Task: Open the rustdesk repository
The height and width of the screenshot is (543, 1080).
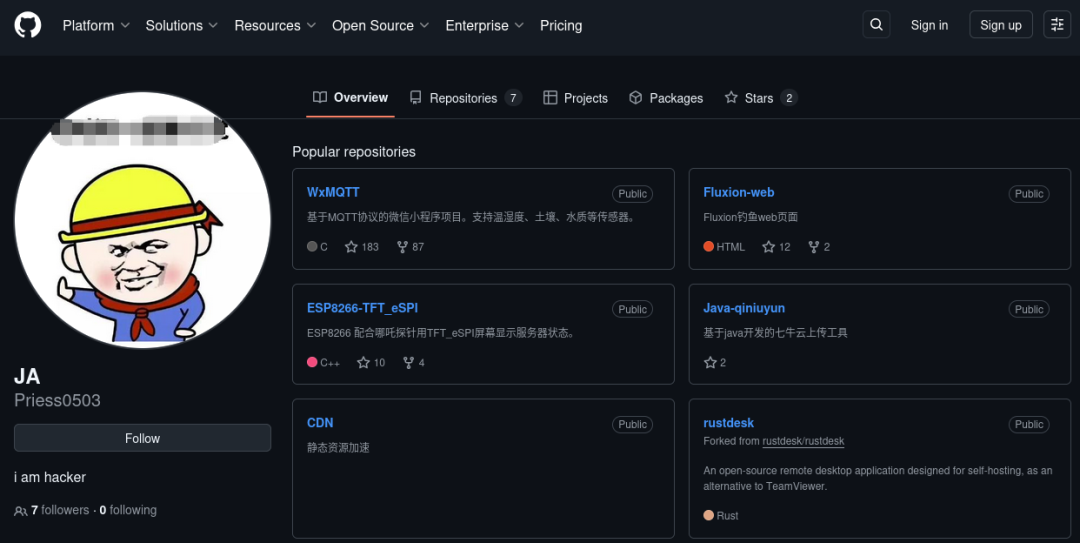Action: click(x=729, y=423)
